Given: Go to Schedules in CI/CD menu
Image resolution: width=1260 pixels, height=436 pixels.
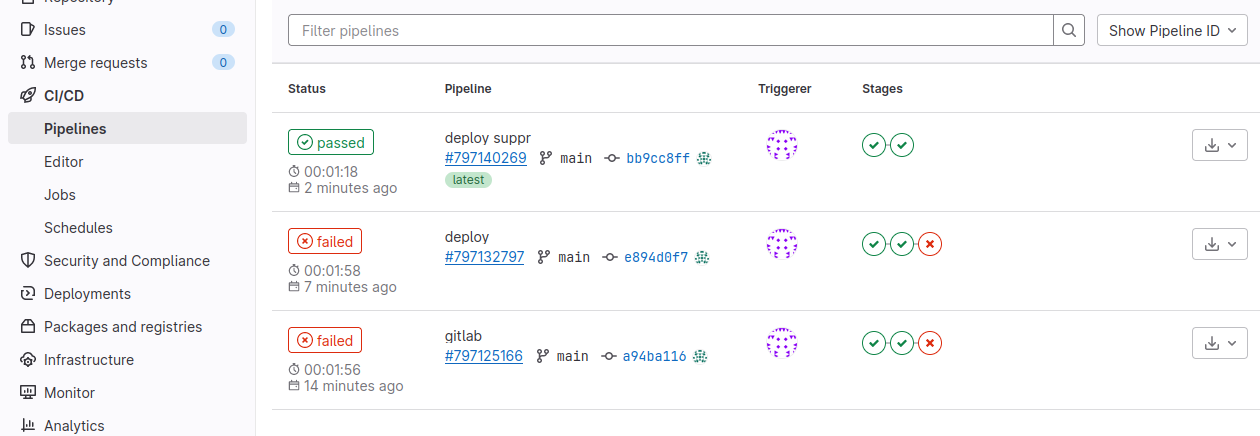Looking at the screenshot, I should point(78,228).
